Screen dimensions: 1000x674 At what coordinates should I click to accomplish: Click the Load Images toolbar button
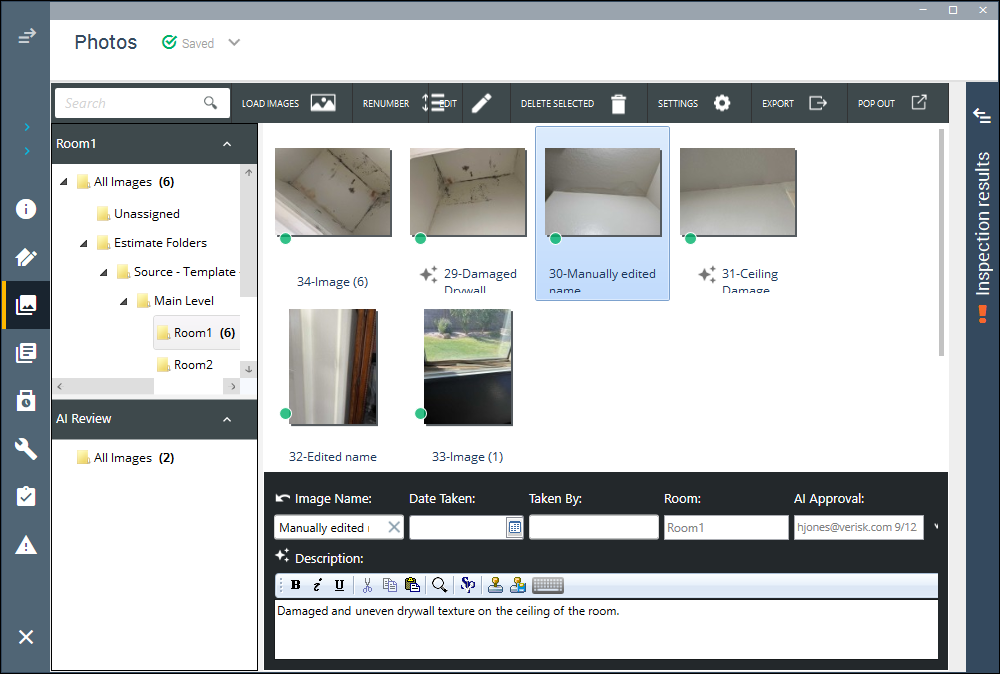tap(288, 103)
